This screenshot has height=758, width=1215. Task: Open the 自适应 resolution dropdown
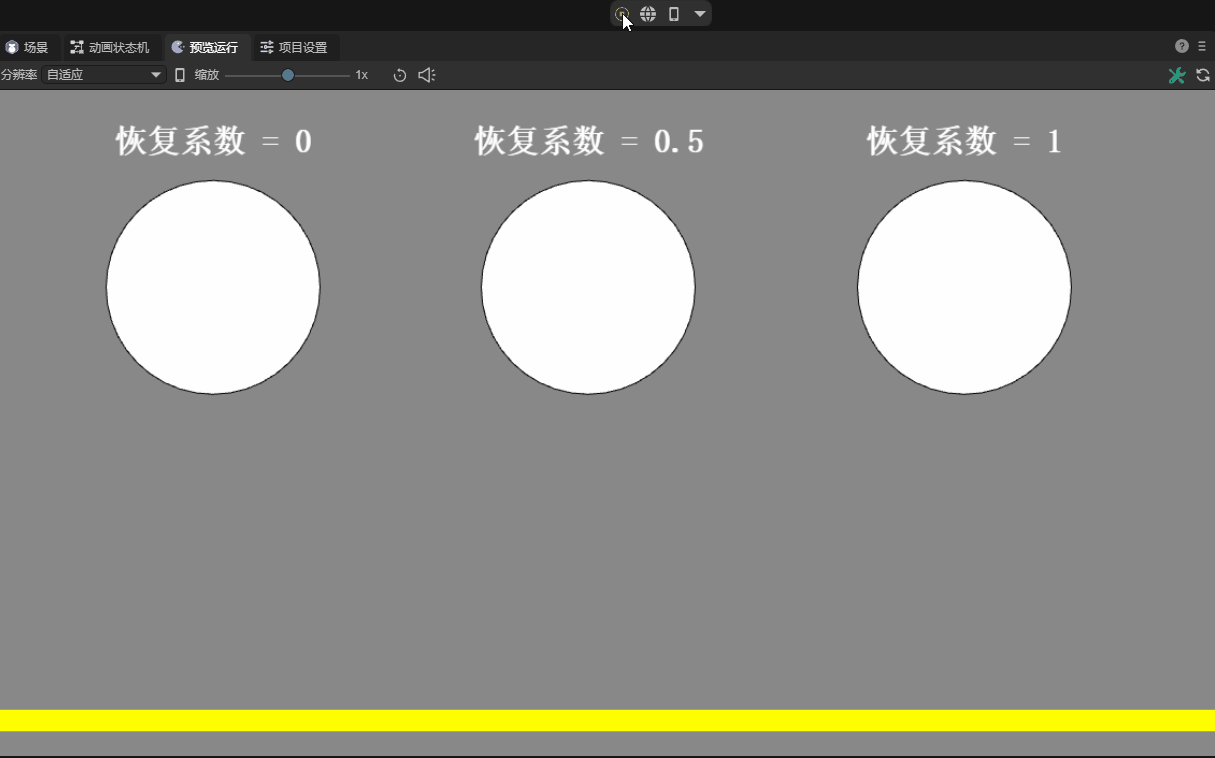pos(105,74)
